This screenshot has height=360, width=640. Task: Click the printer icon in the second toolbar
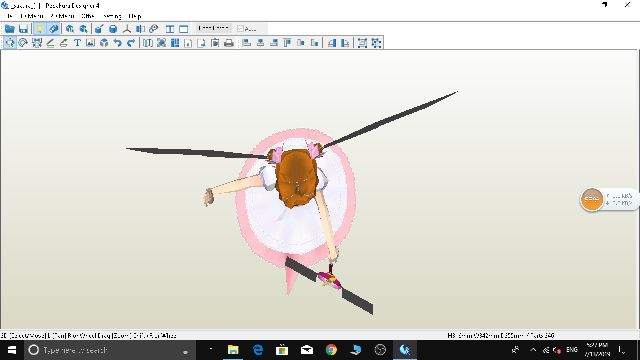click(229, 42)
